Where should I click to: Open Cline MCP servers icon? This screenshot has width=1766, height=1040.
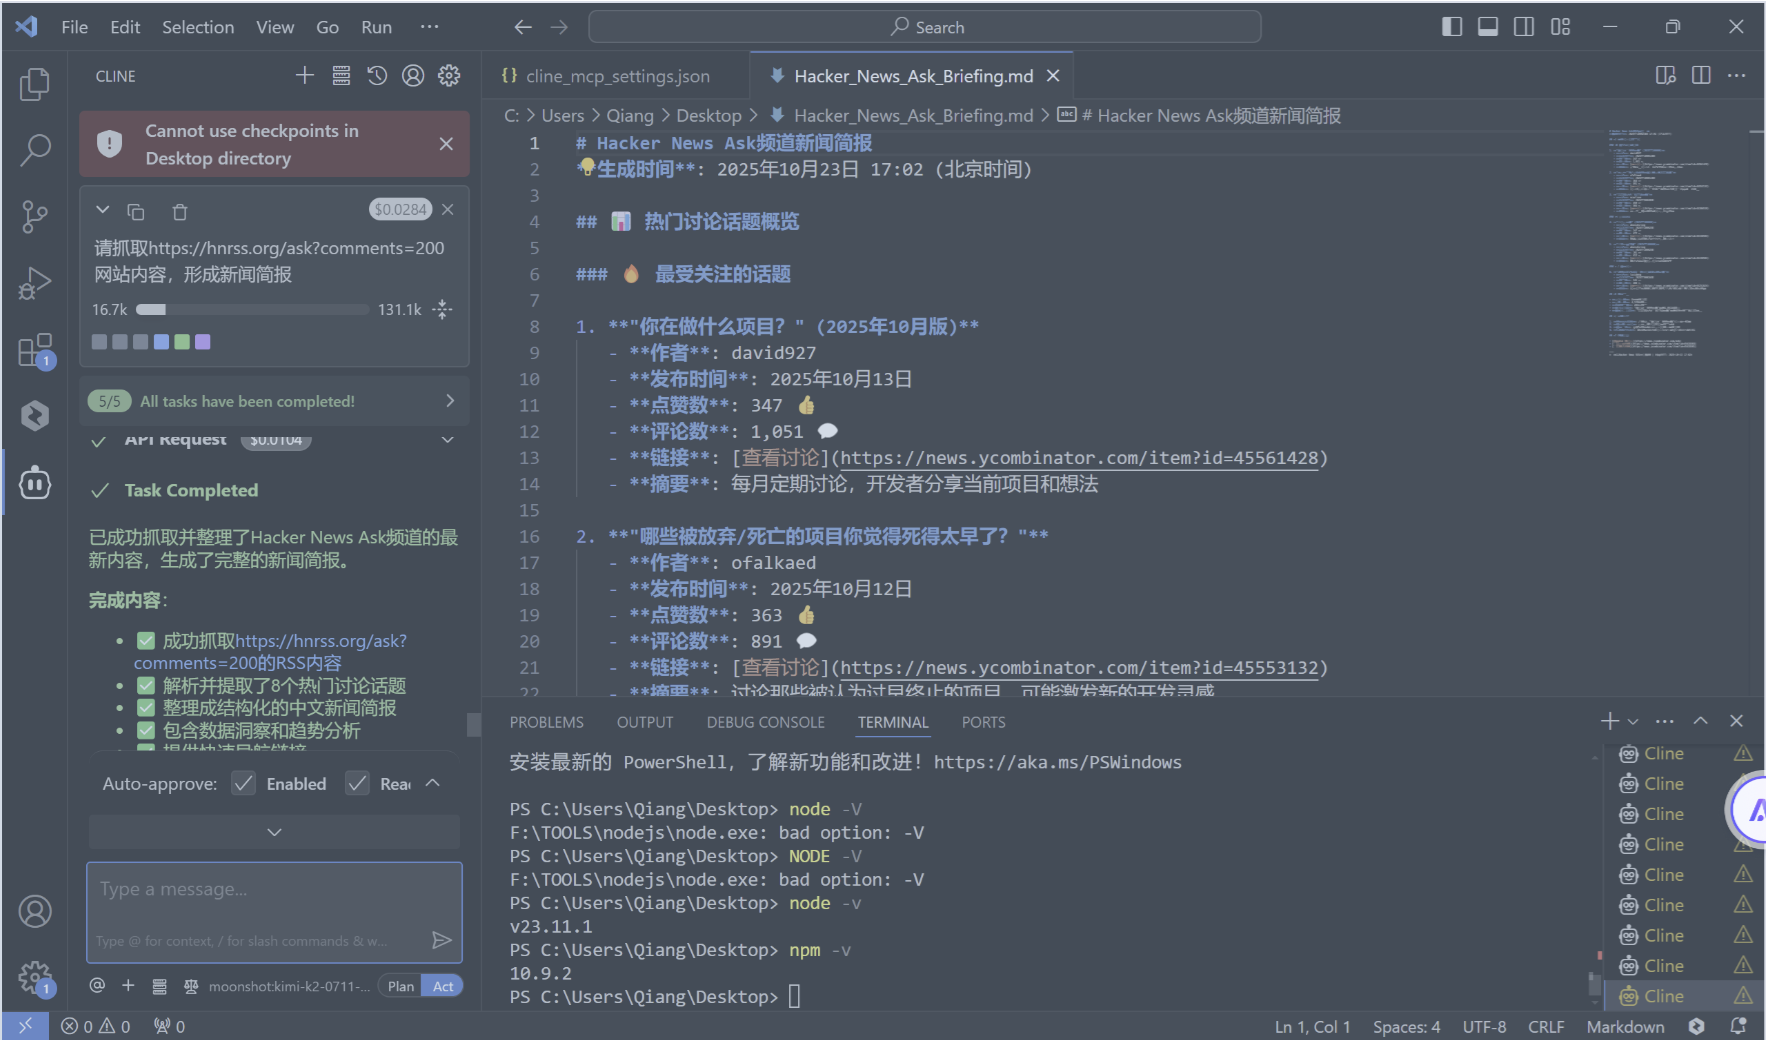point(341,75)
